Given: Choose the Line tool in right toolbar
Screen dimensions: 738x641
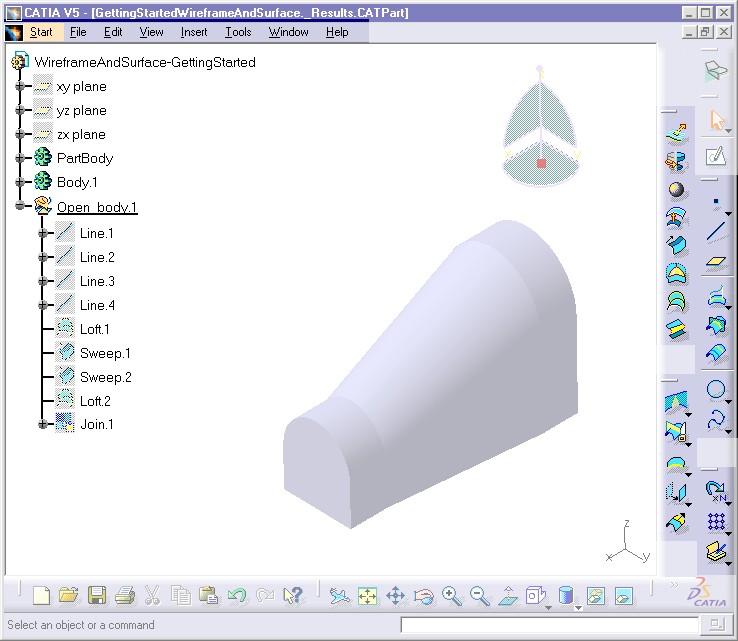Looking at the screenshot, I should tap(716, 233).
